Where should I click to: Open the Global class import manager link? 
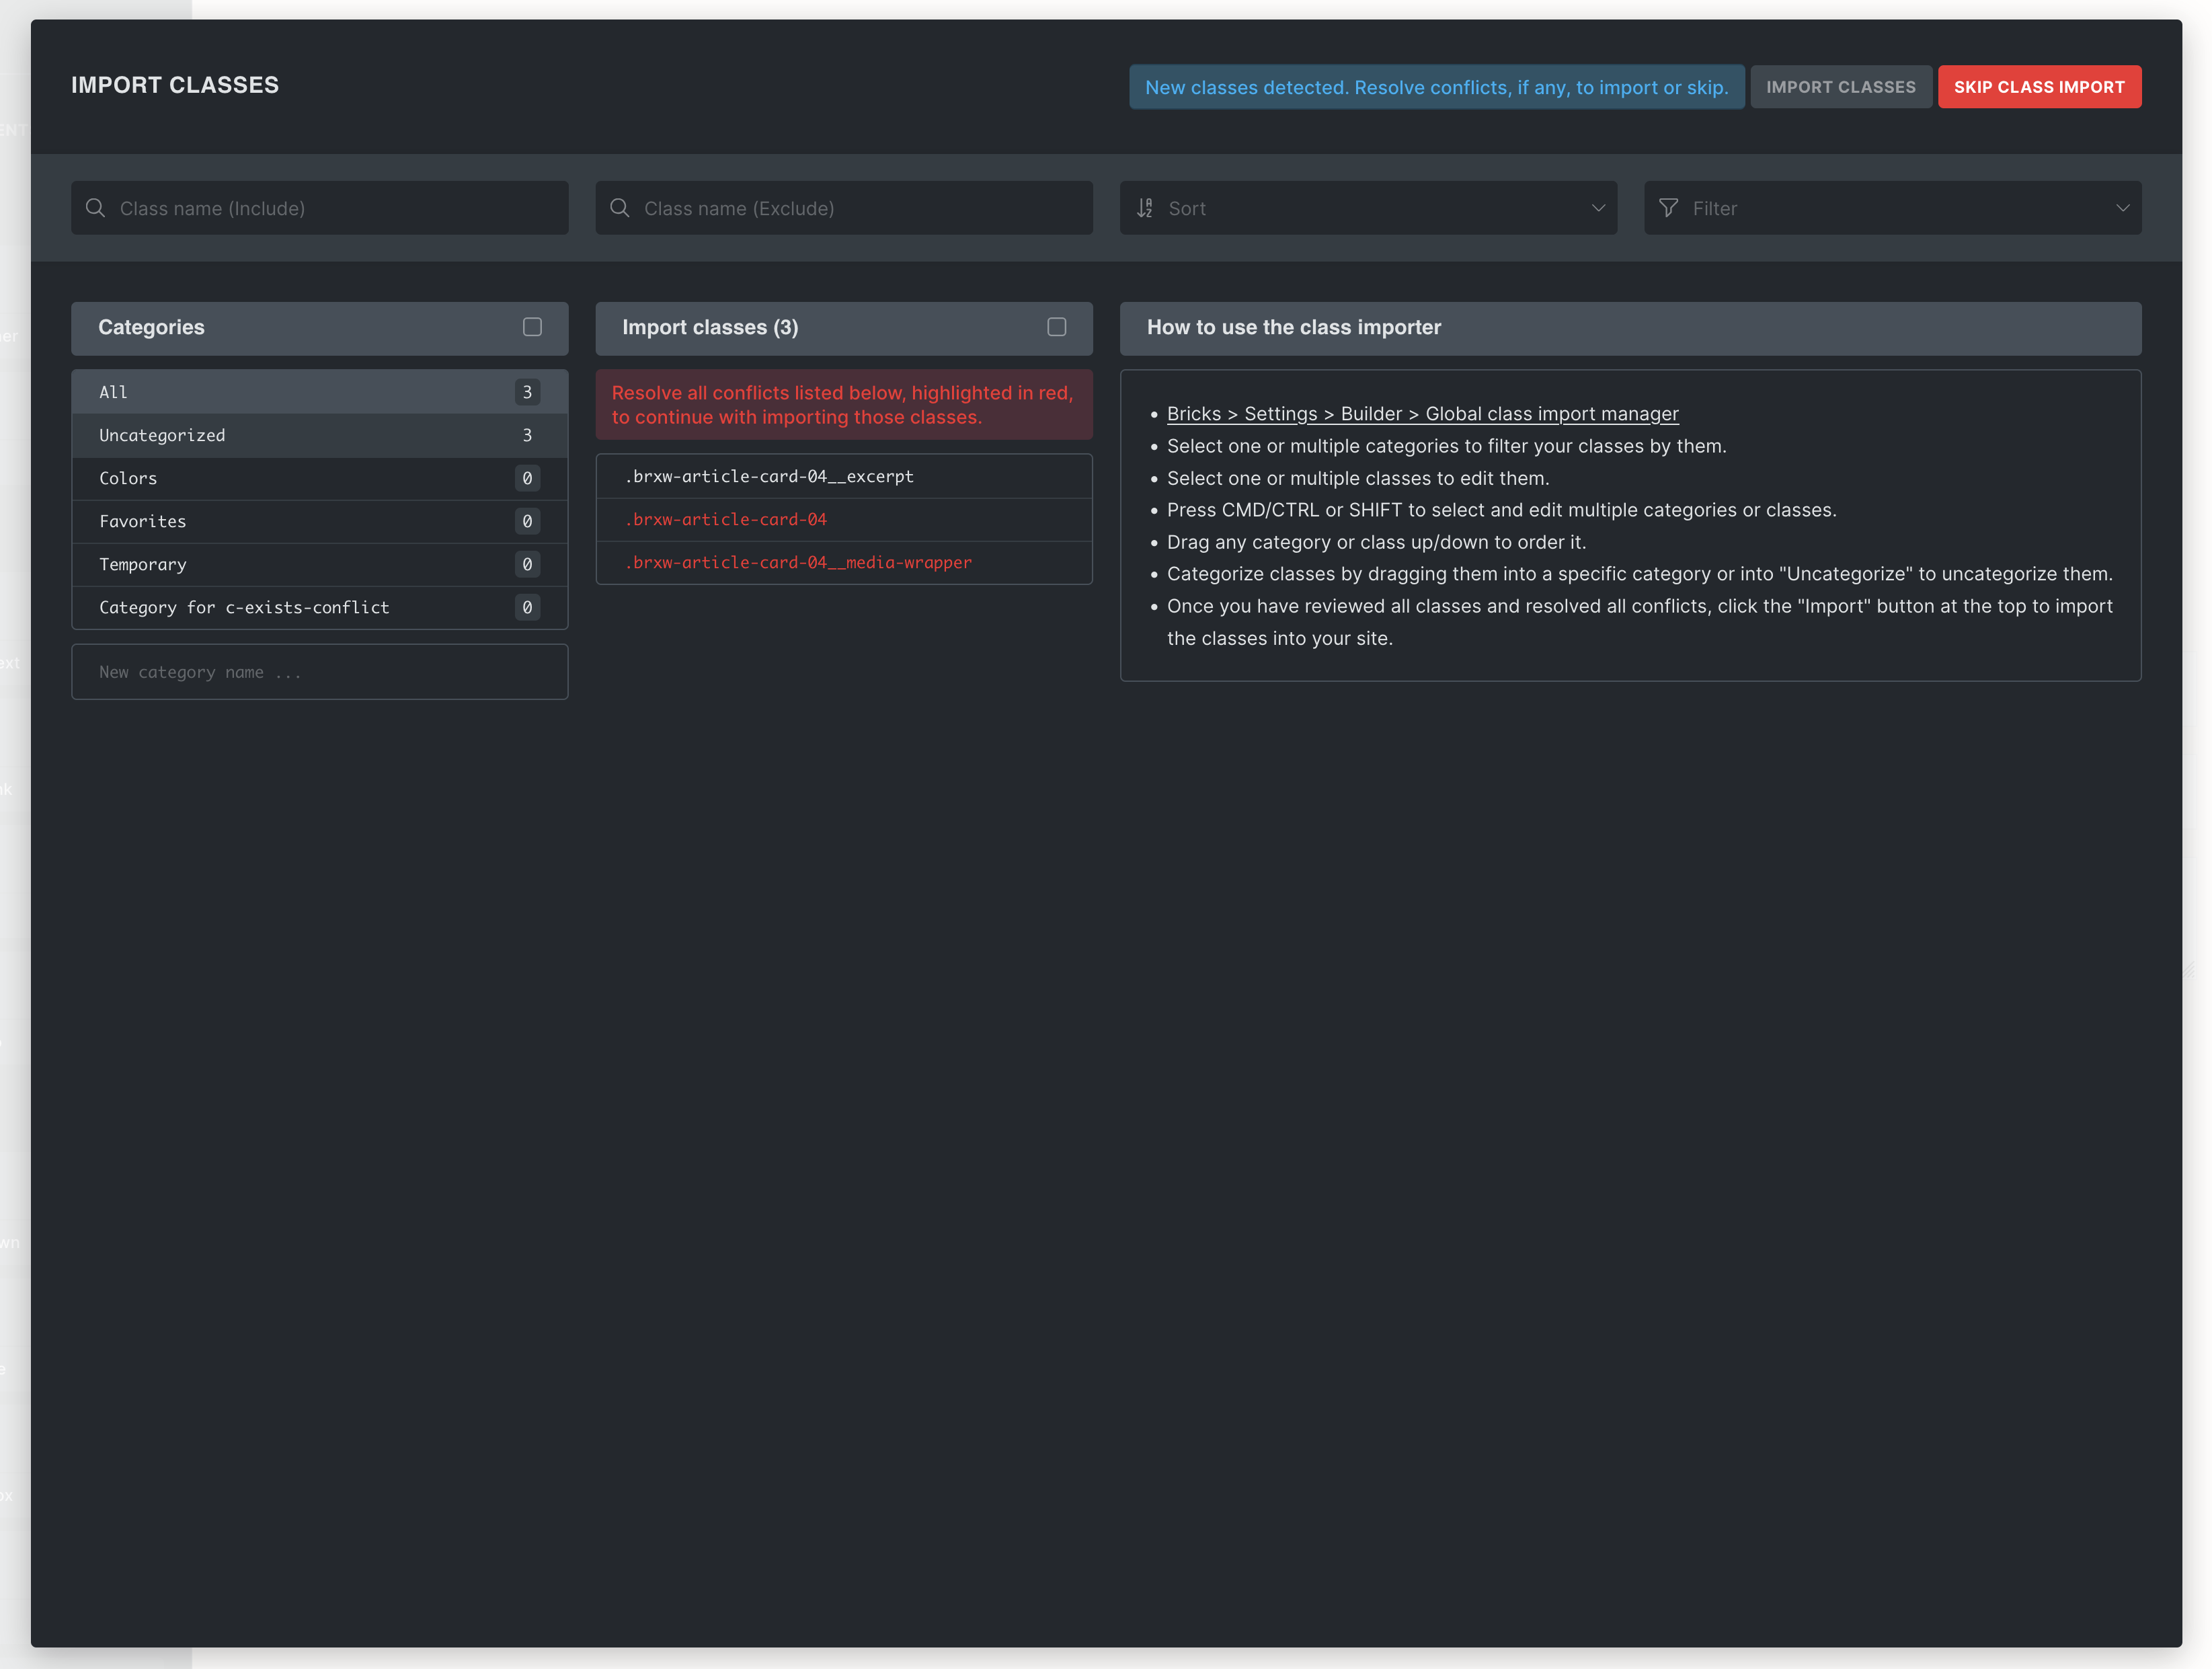[x=1422, y=414]
